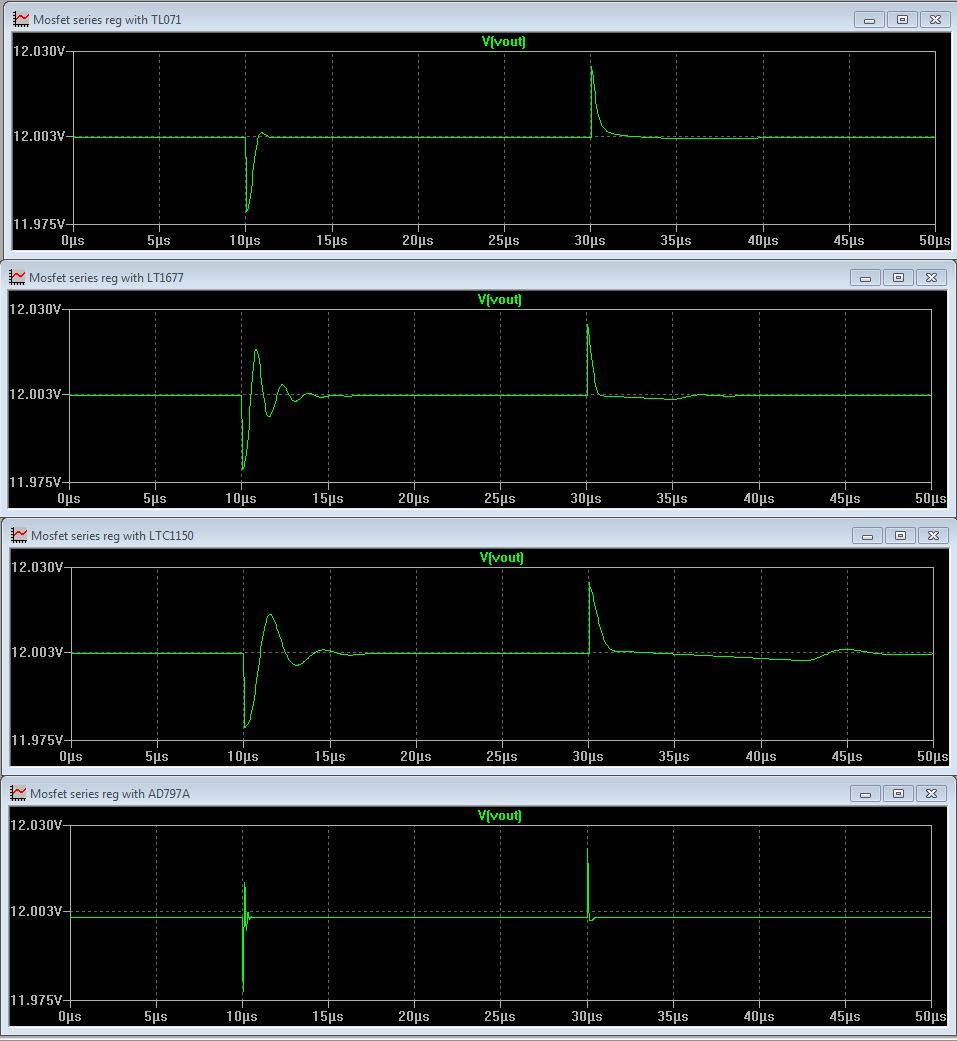This screenshot has height=1041, width=957.
Task: Close the AD797A plot window
Action: coord(931,793)
